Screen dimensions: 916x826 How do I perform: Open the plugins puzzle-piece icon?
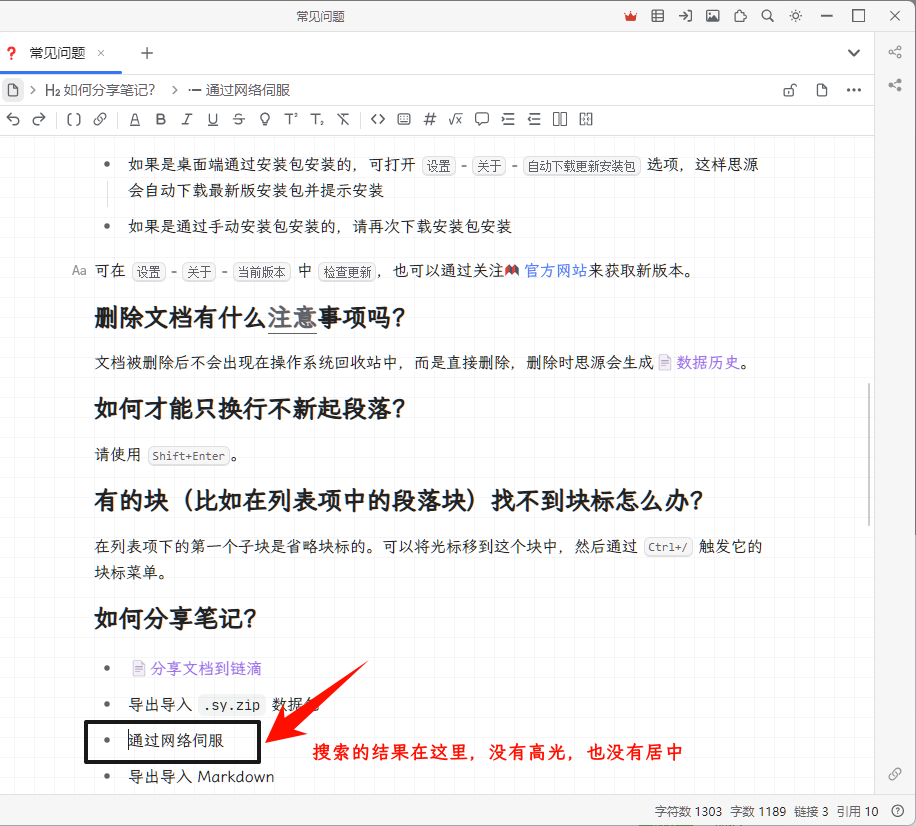point(740,16)
